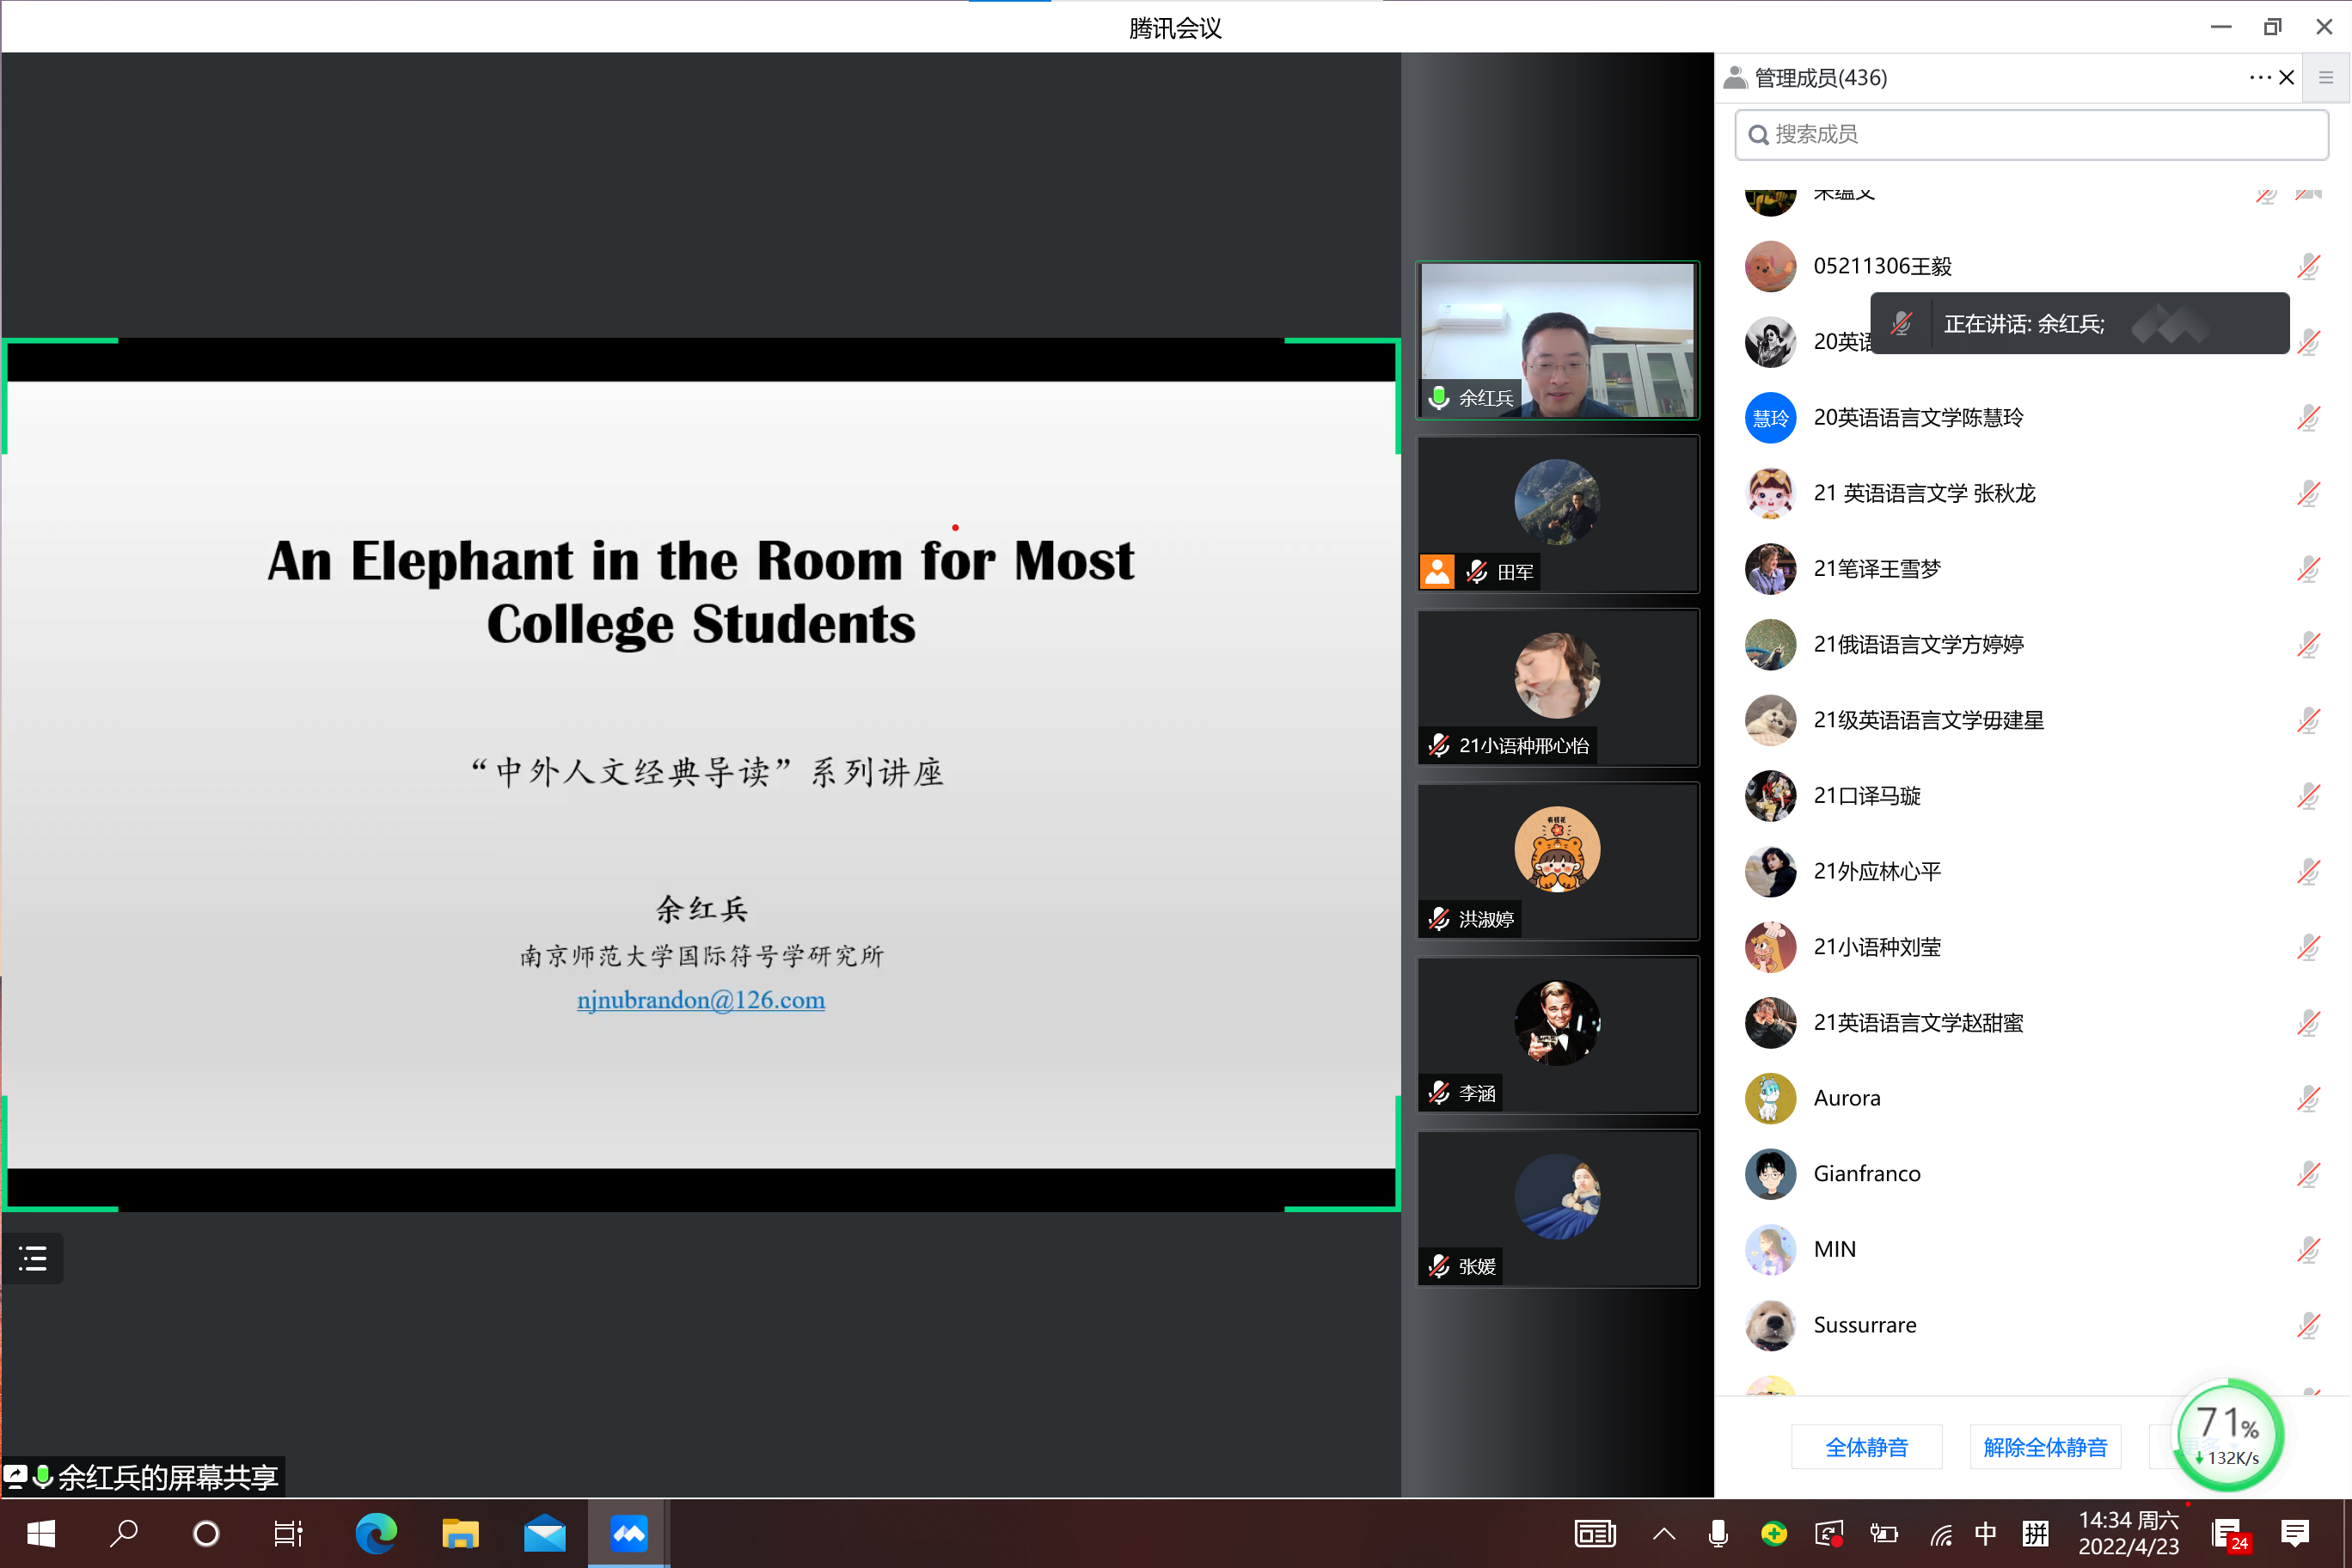
Task: Click 田军's orange host badge icon
Action: click(1437, 572)
